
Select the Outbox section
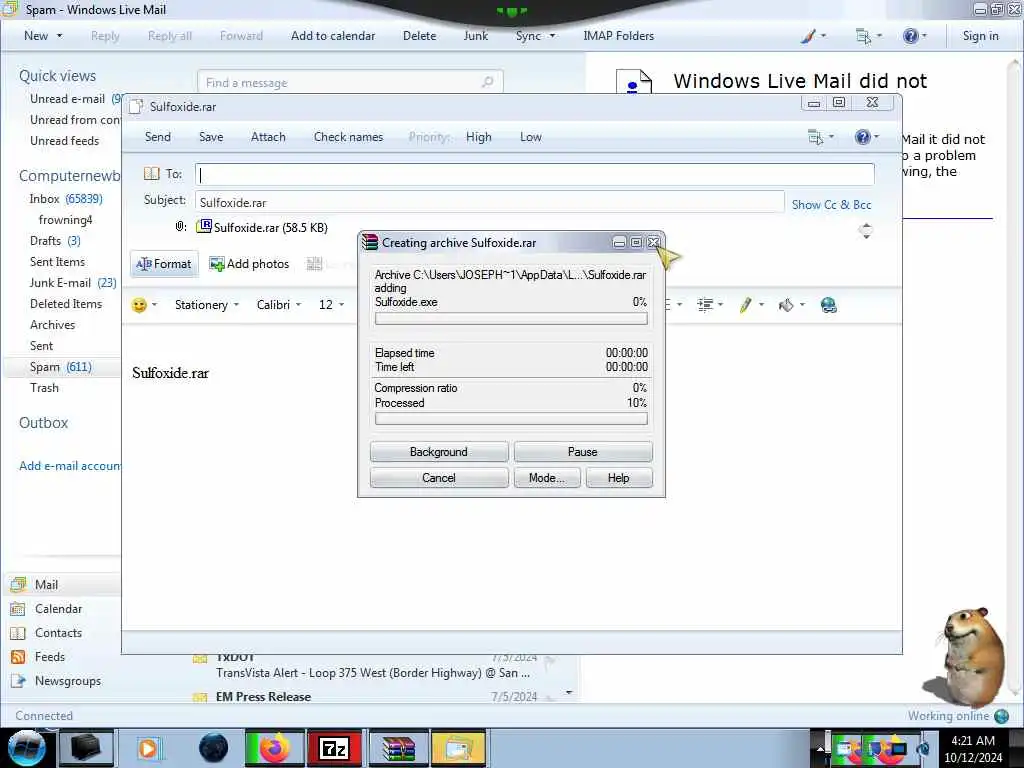coord(44,423)
